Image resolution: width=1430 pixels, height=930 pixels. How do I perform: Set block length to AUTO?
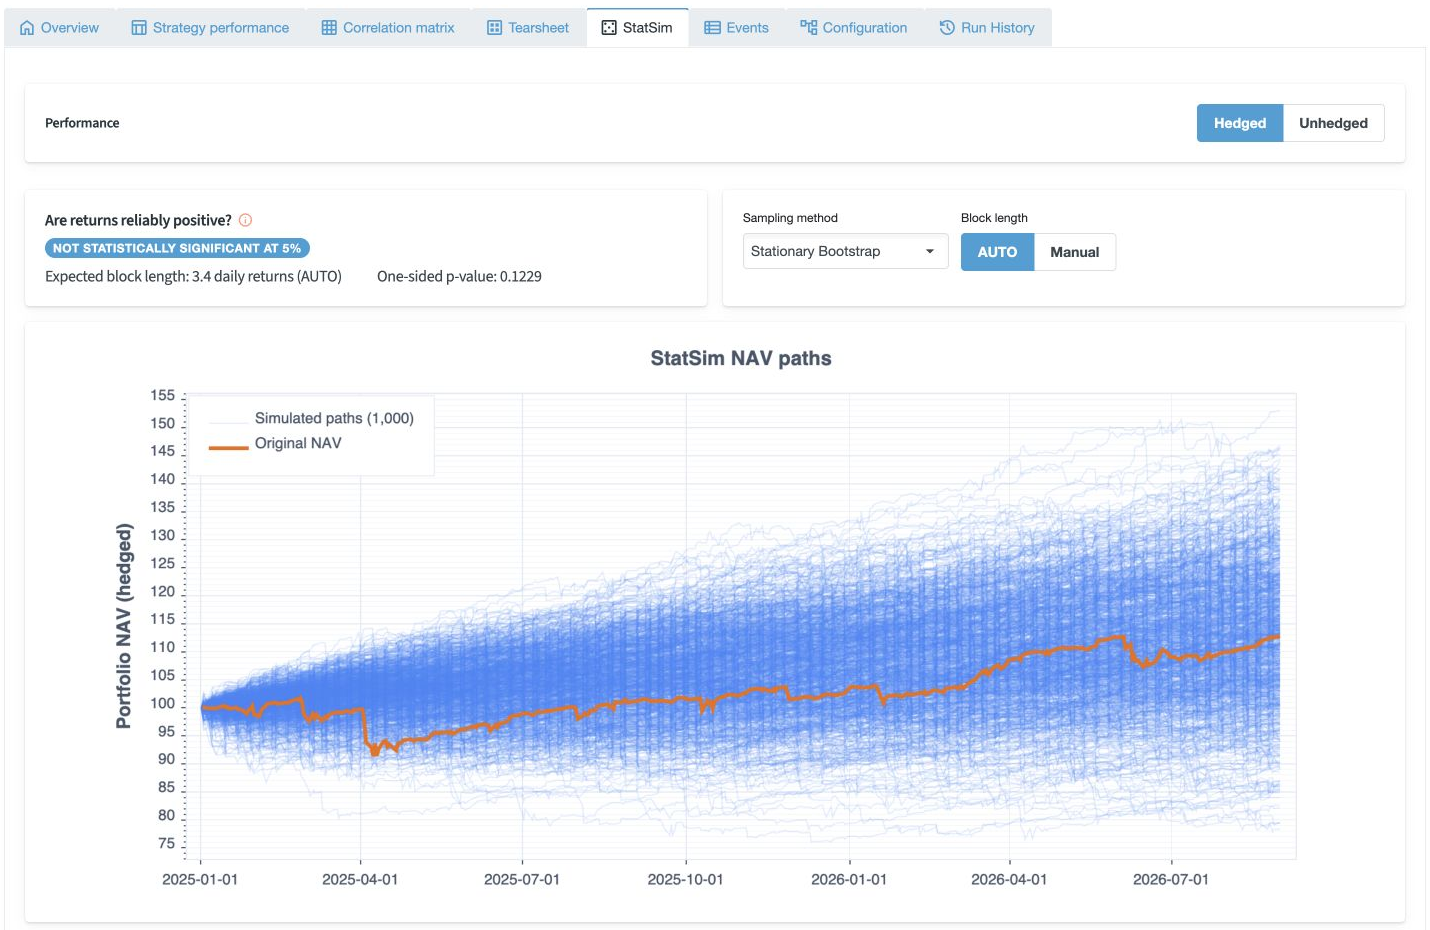pos(997,252)
